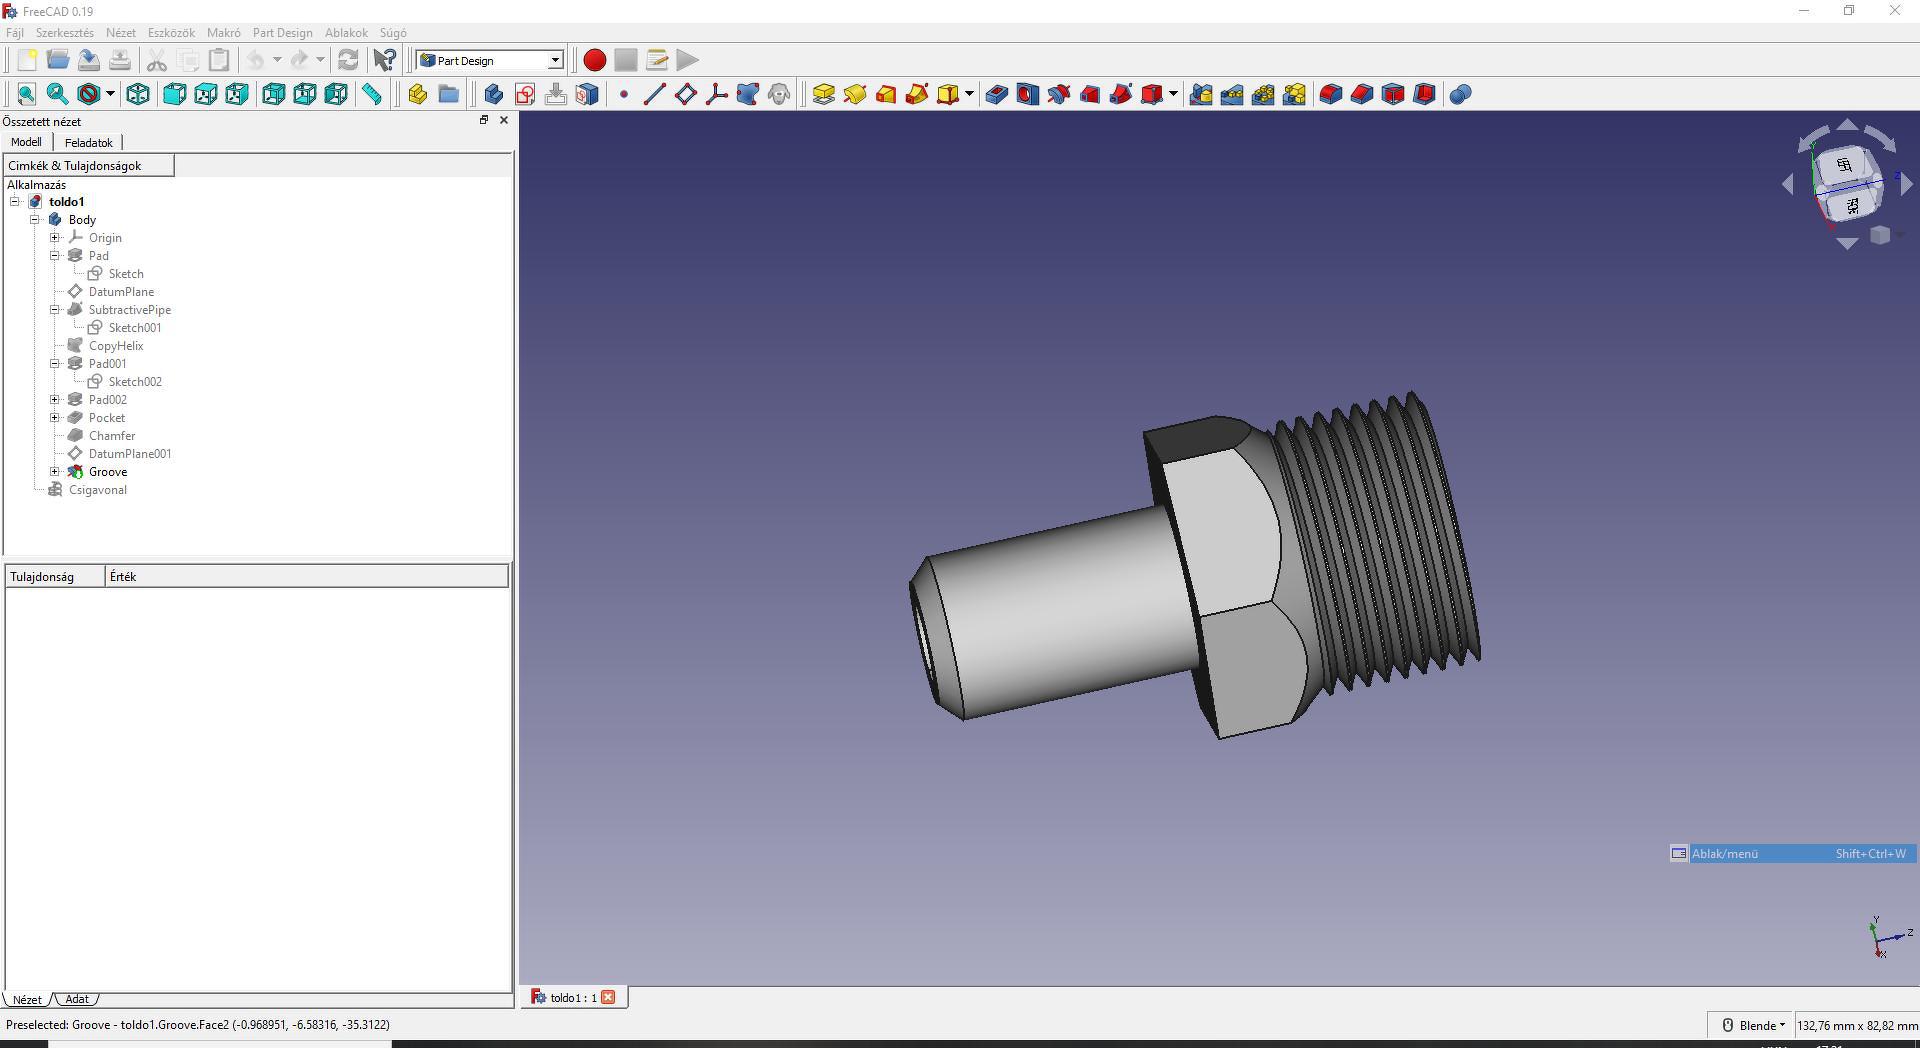Collapse the toldo1 document tree node
1920x1048 pixels.
[15, 202]
